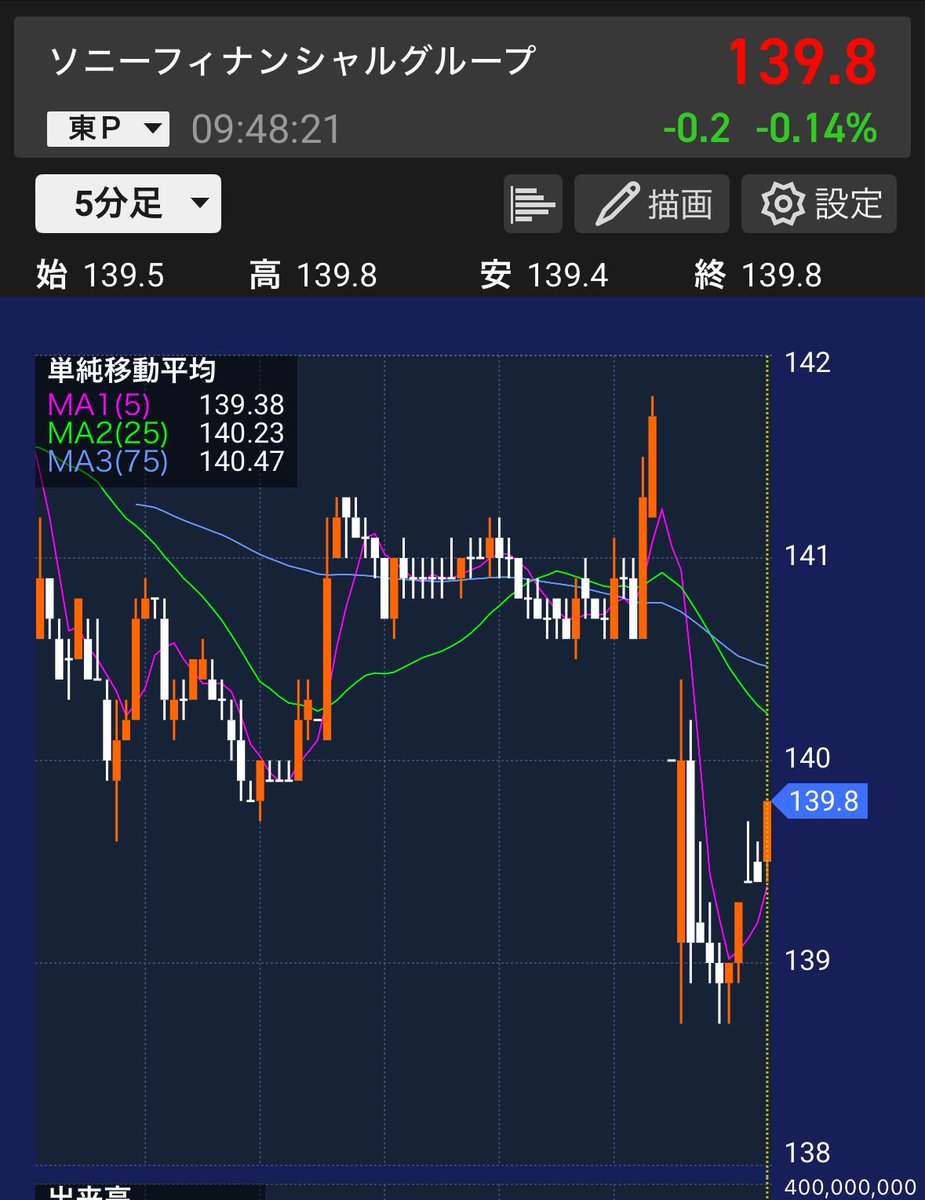925x1200 pixels.
Task: Click the -0.14% percent change value
Action: 816,128
